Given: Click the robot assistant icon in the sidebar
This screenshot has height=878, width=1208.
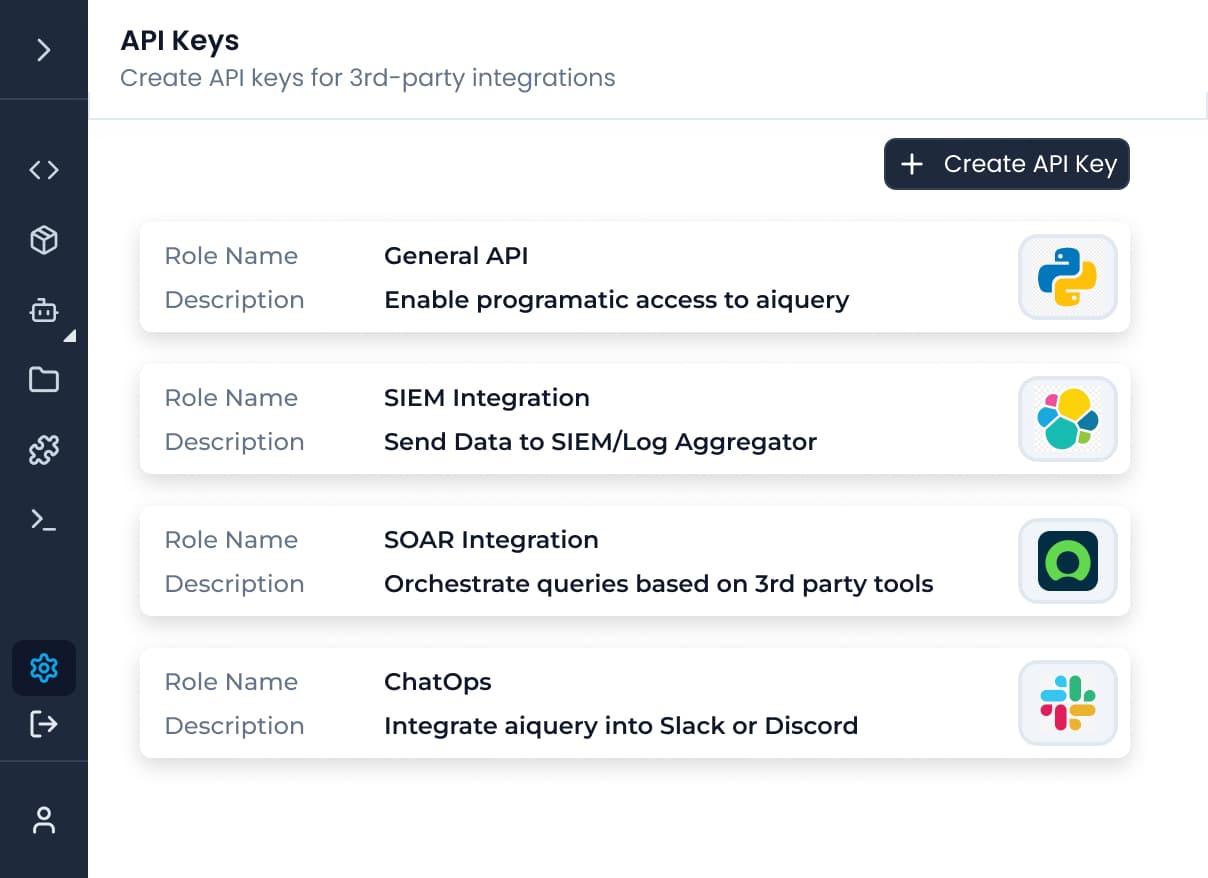Looking at the screenshot, I should (x=44, y=310).
